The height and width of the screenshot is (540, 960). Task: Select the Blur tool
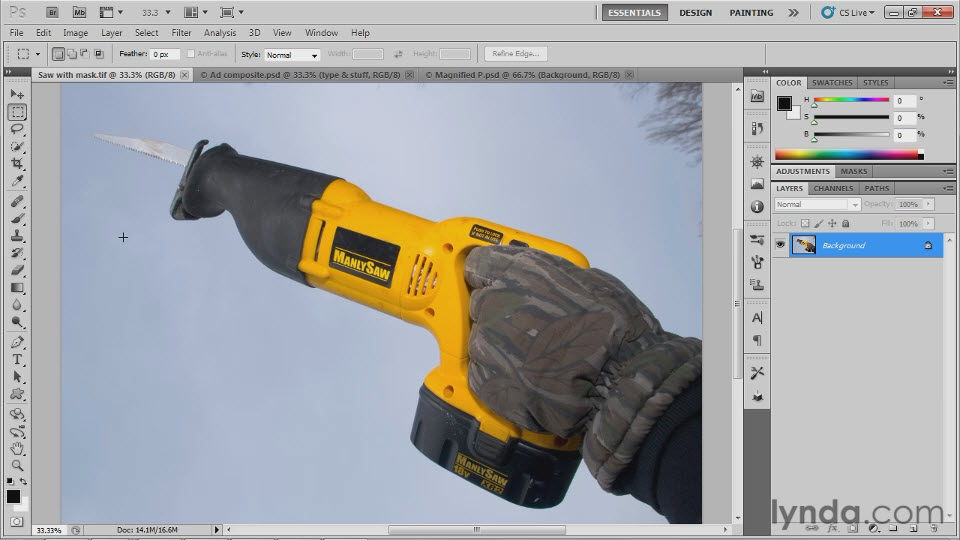click(17, 305)
